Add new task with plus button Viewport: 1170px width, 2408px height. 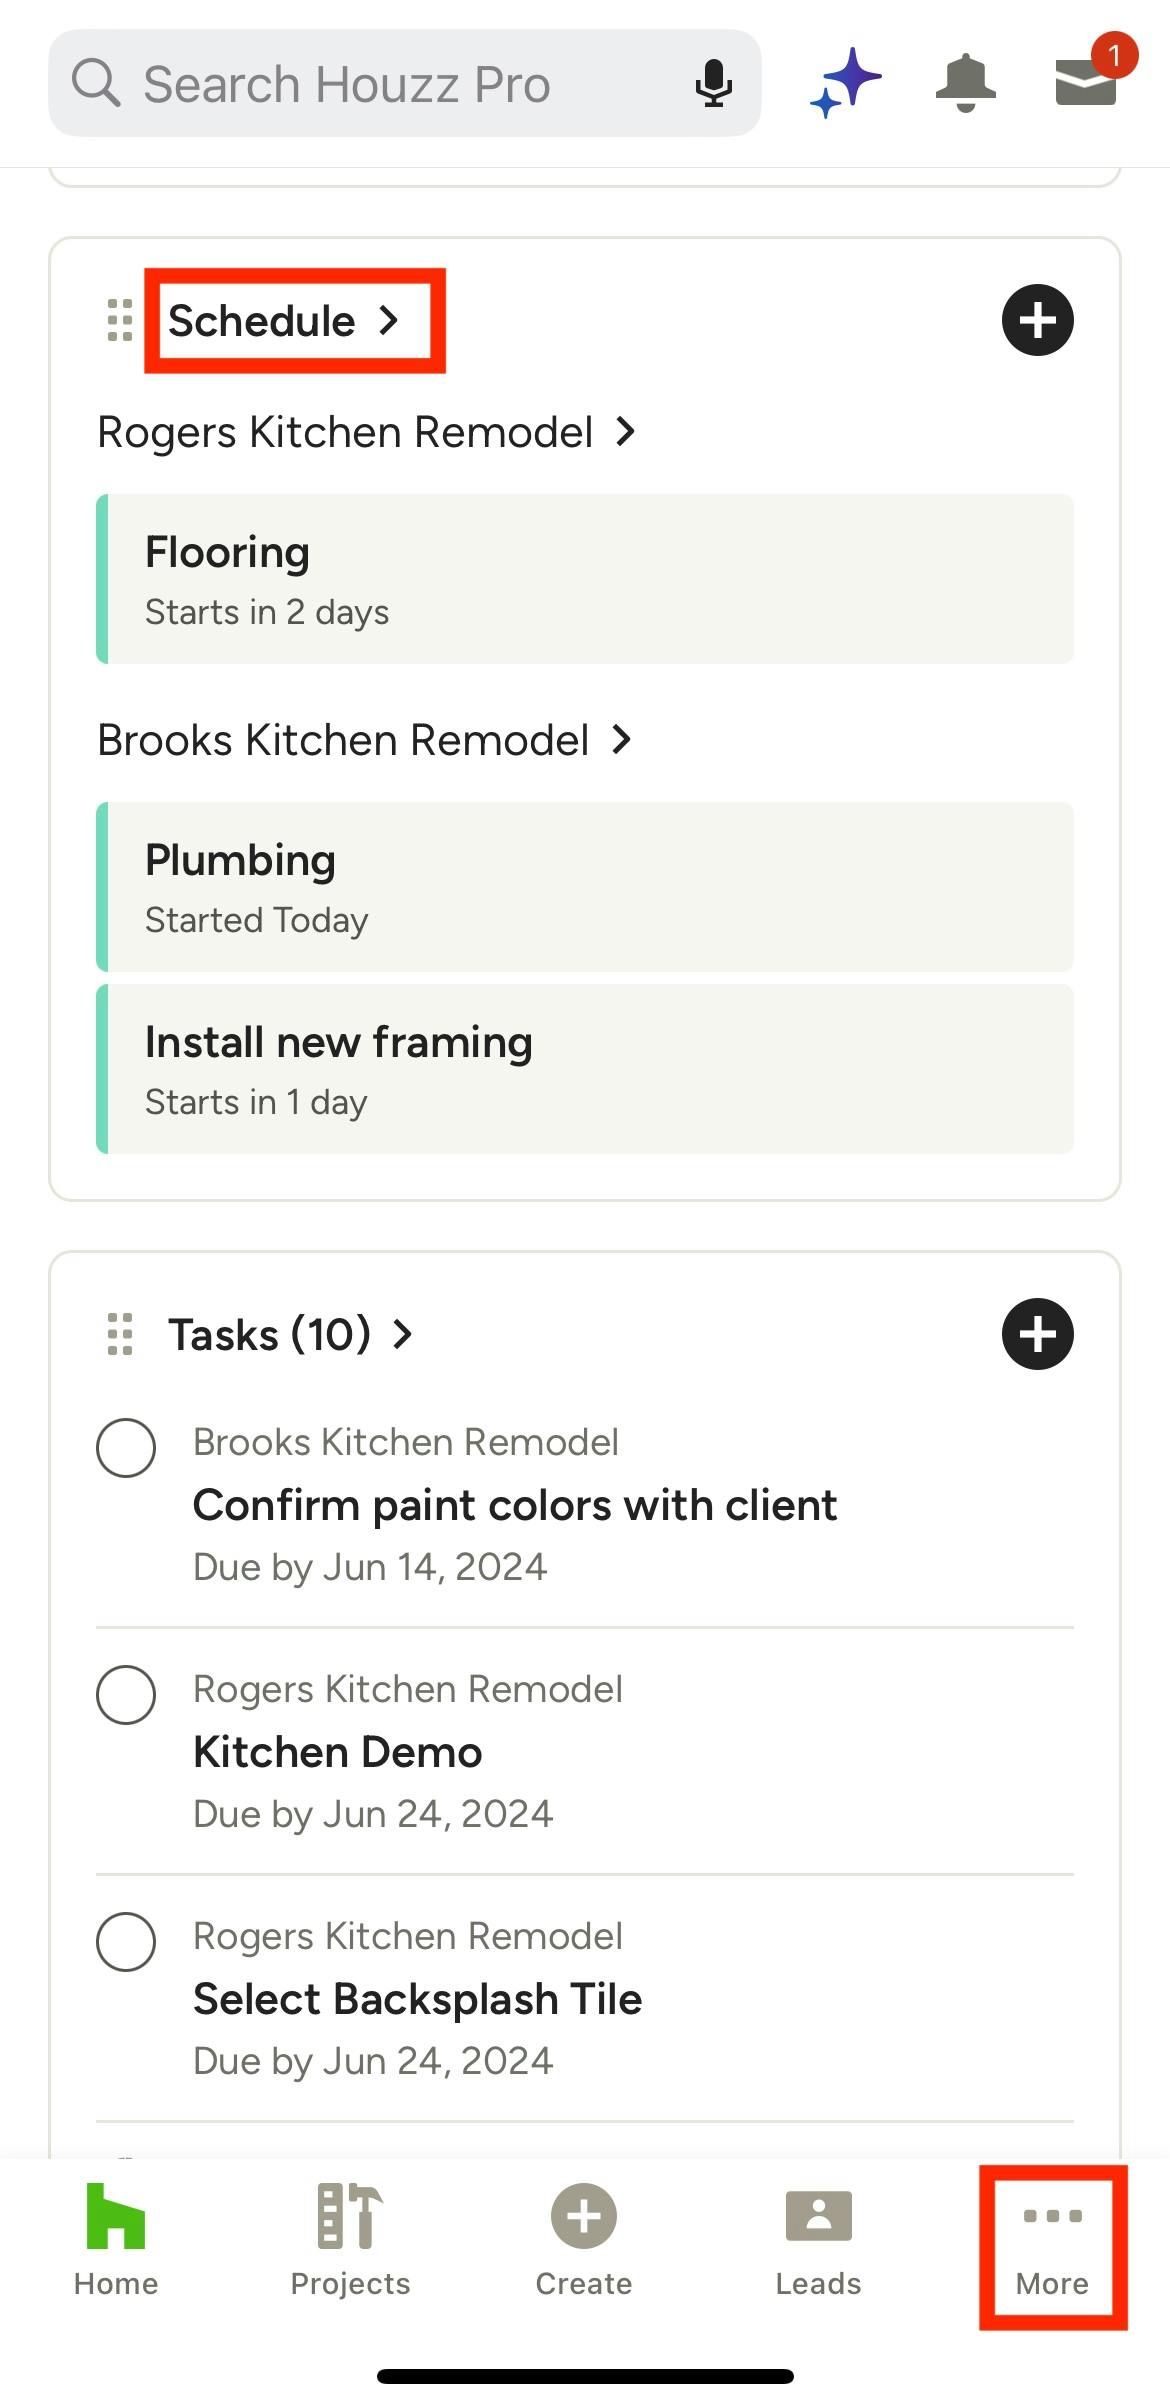[x=1037, y=1334]
